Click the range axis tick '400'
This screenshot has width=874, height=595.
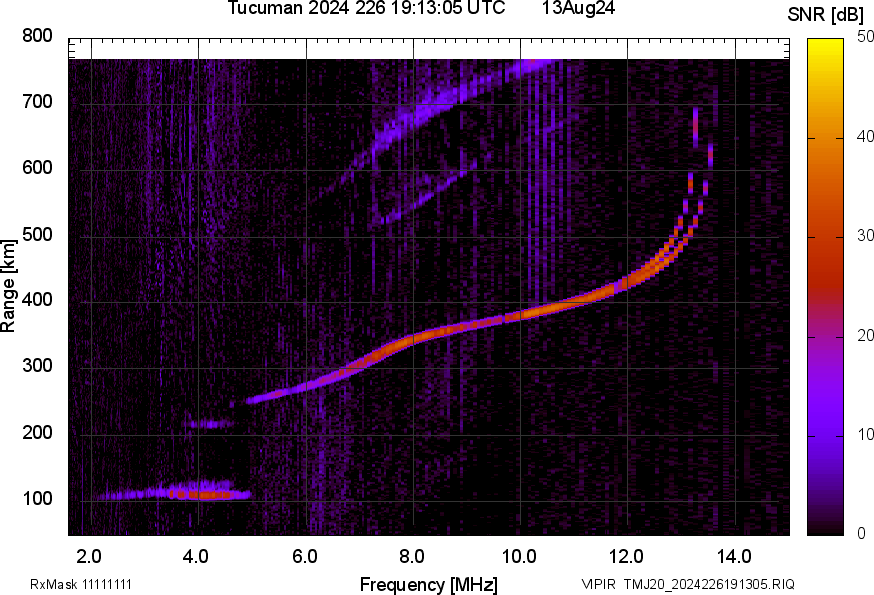point(37,300)
